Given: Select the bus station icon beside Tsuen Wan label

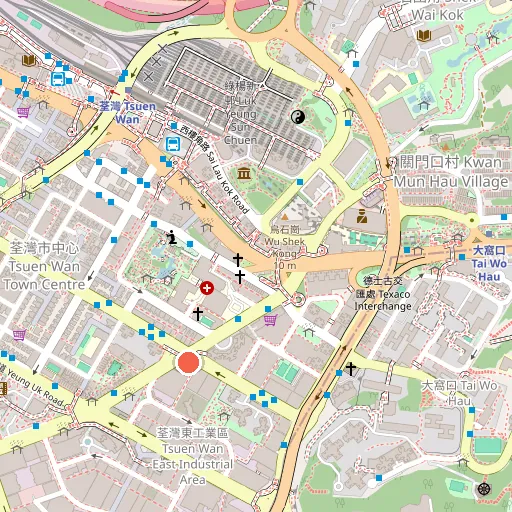Looking at the screenshot, I should point(173,144).
